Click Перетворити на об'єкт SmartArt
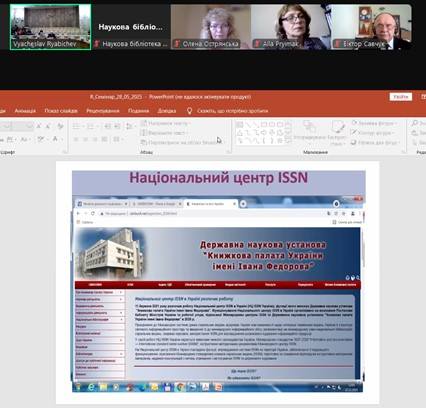 (182, 142)
